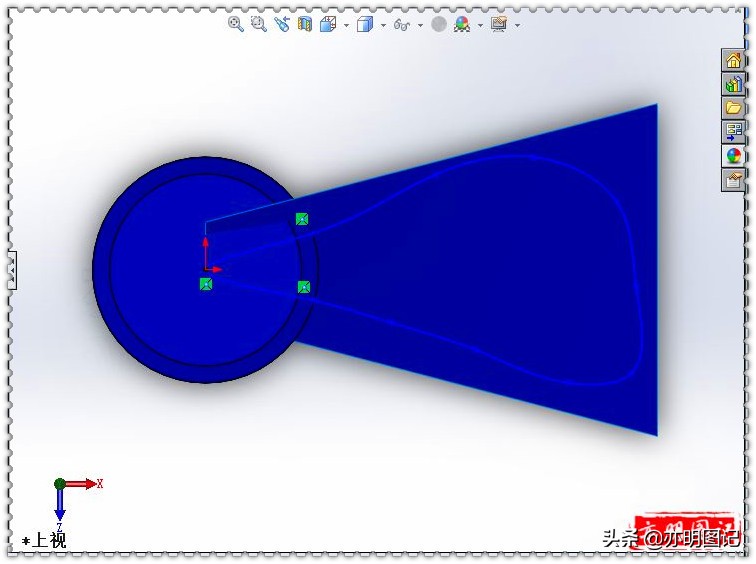Viewport: 756px width, 564px height.
Task: Go back to the Previous View
Action: point(282,24)
